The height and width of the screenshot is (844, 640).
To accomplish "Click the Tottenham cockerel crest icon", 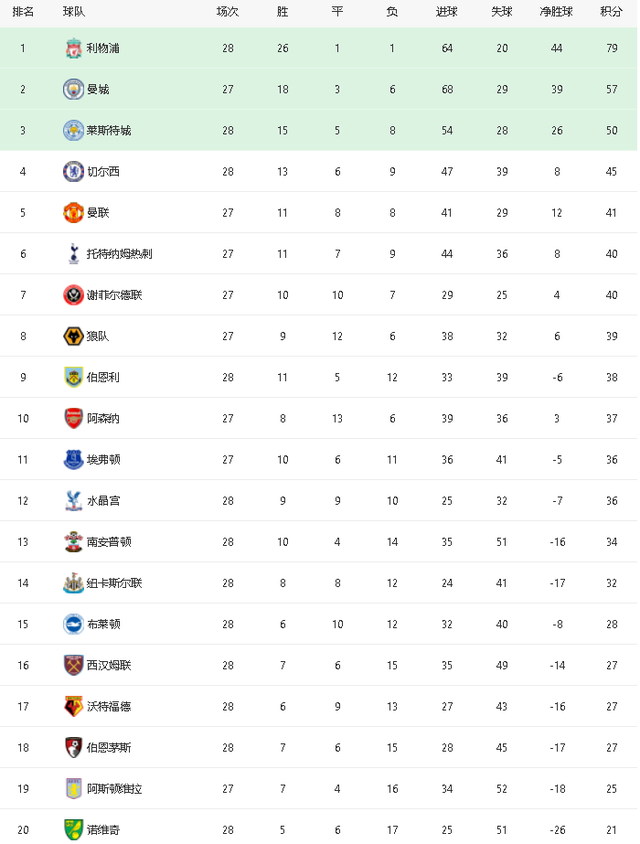I will click(74, 254).
